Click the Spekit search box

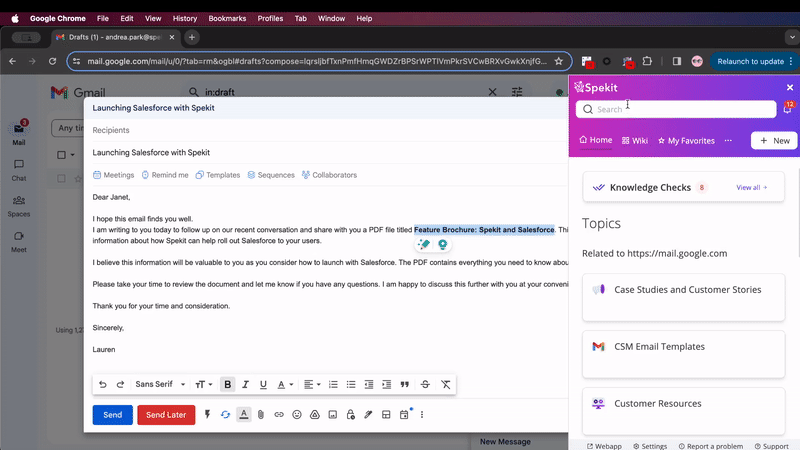676,109
